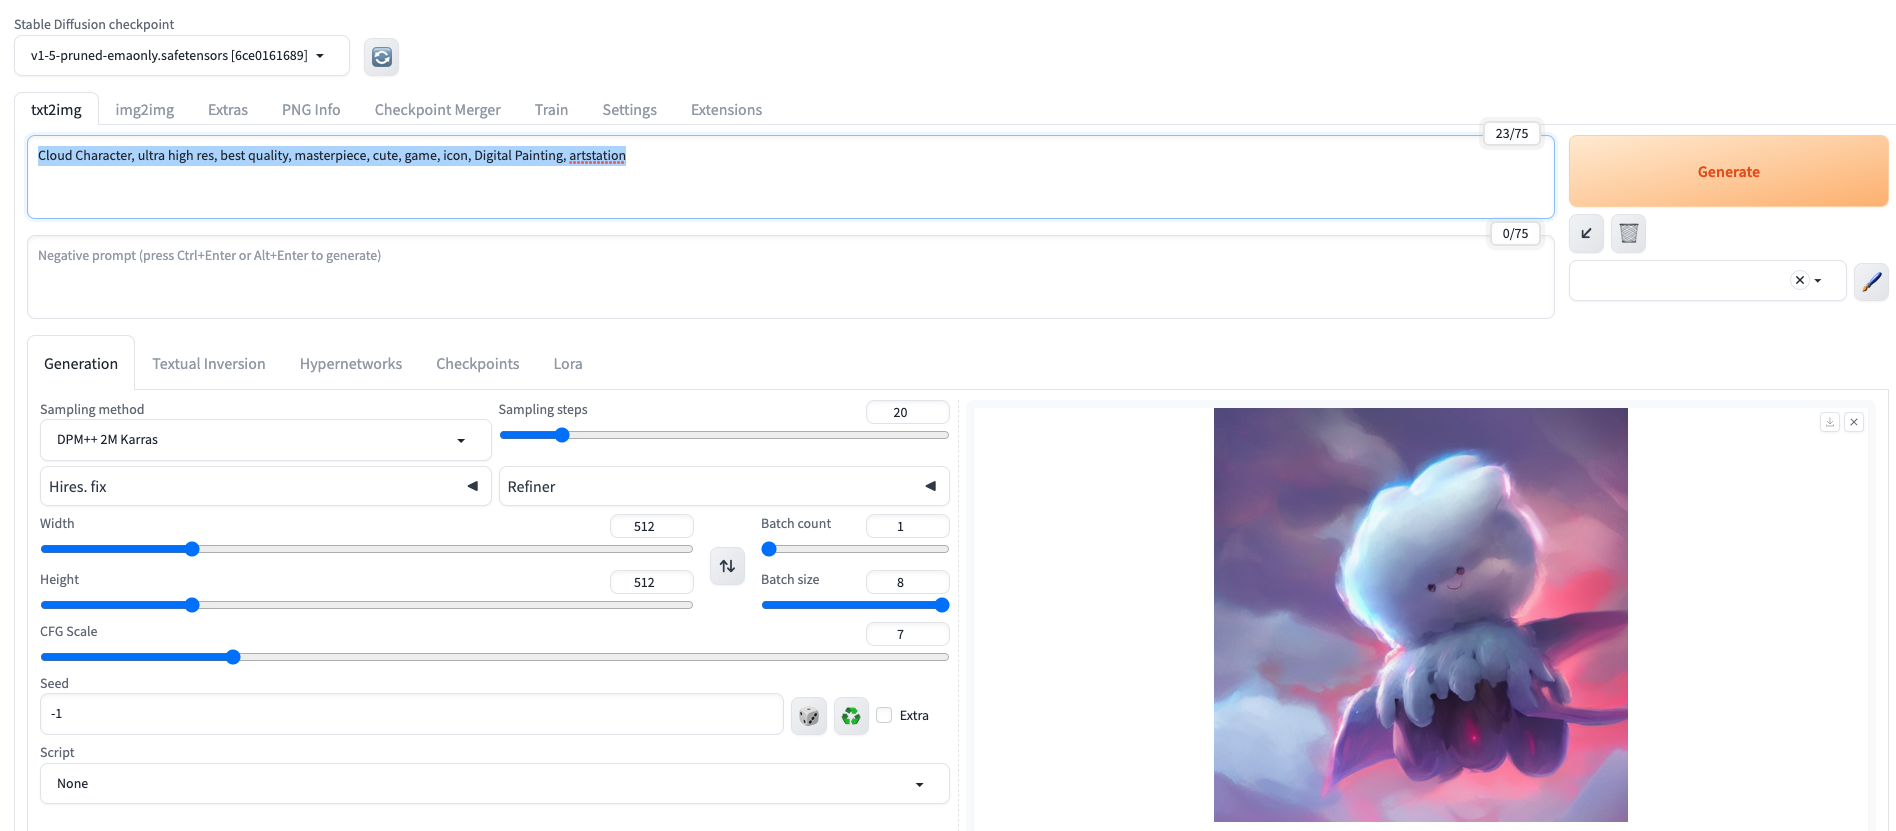
Task: Open the Script dropdown
Action: tap(494, 784)
